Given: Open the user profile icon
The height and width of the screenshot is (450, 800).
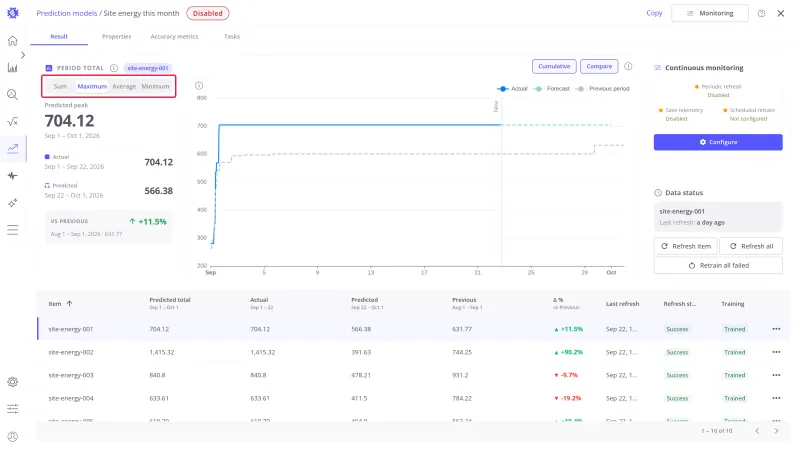Looking at the screenshot, I should coord(13,436).
